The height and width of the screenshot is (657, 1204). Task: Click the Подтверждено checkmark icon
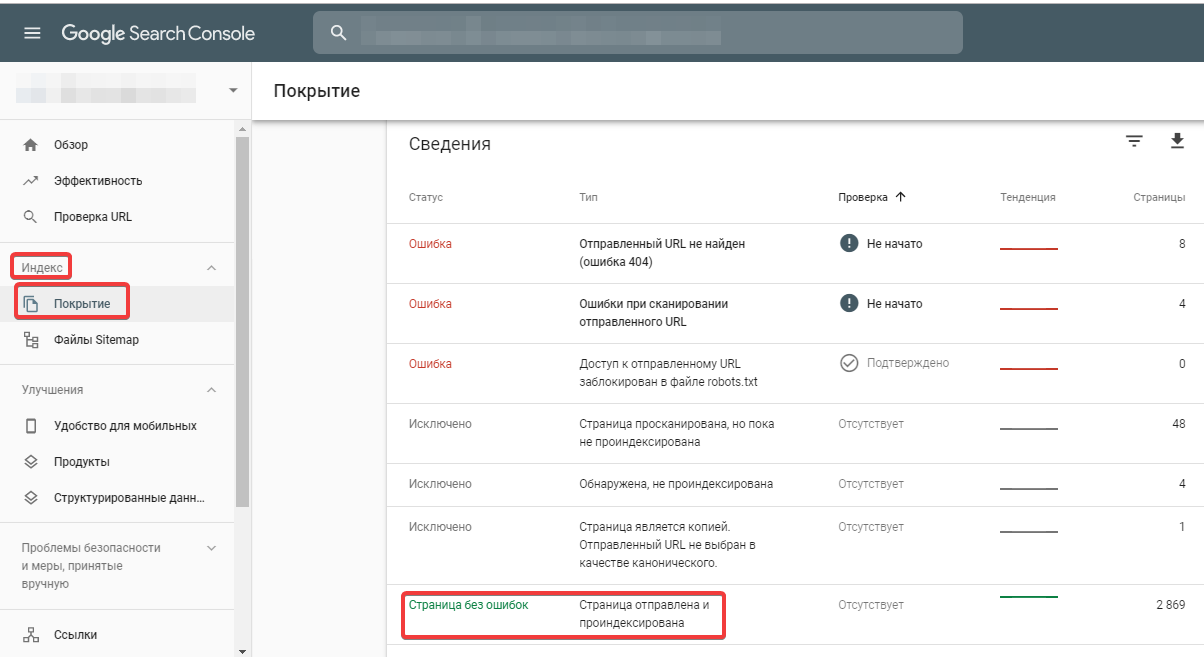[849, 364]
